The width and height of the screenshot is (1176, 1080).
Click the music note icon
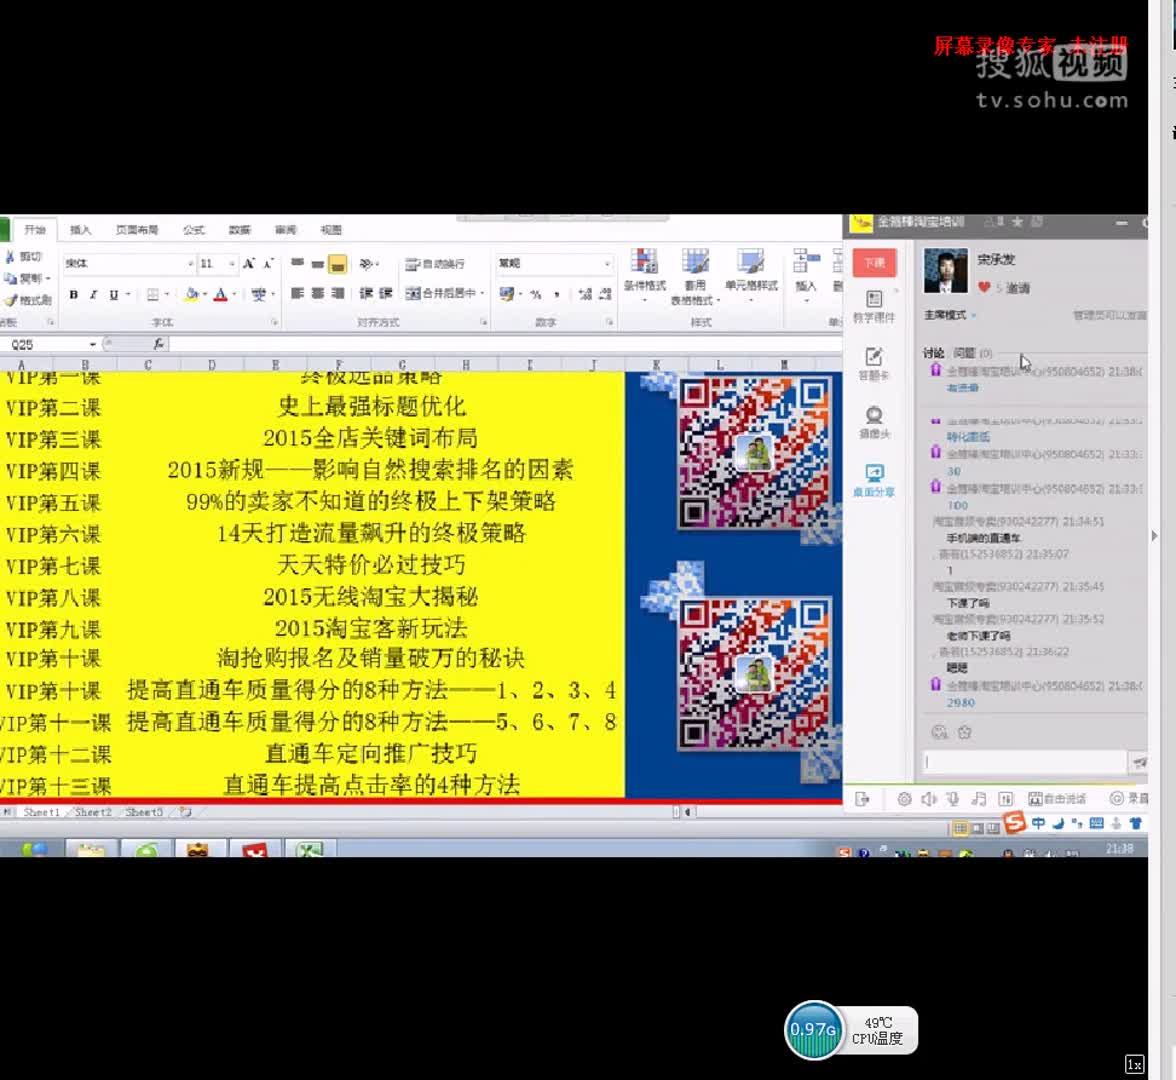(x=979, y=799)
